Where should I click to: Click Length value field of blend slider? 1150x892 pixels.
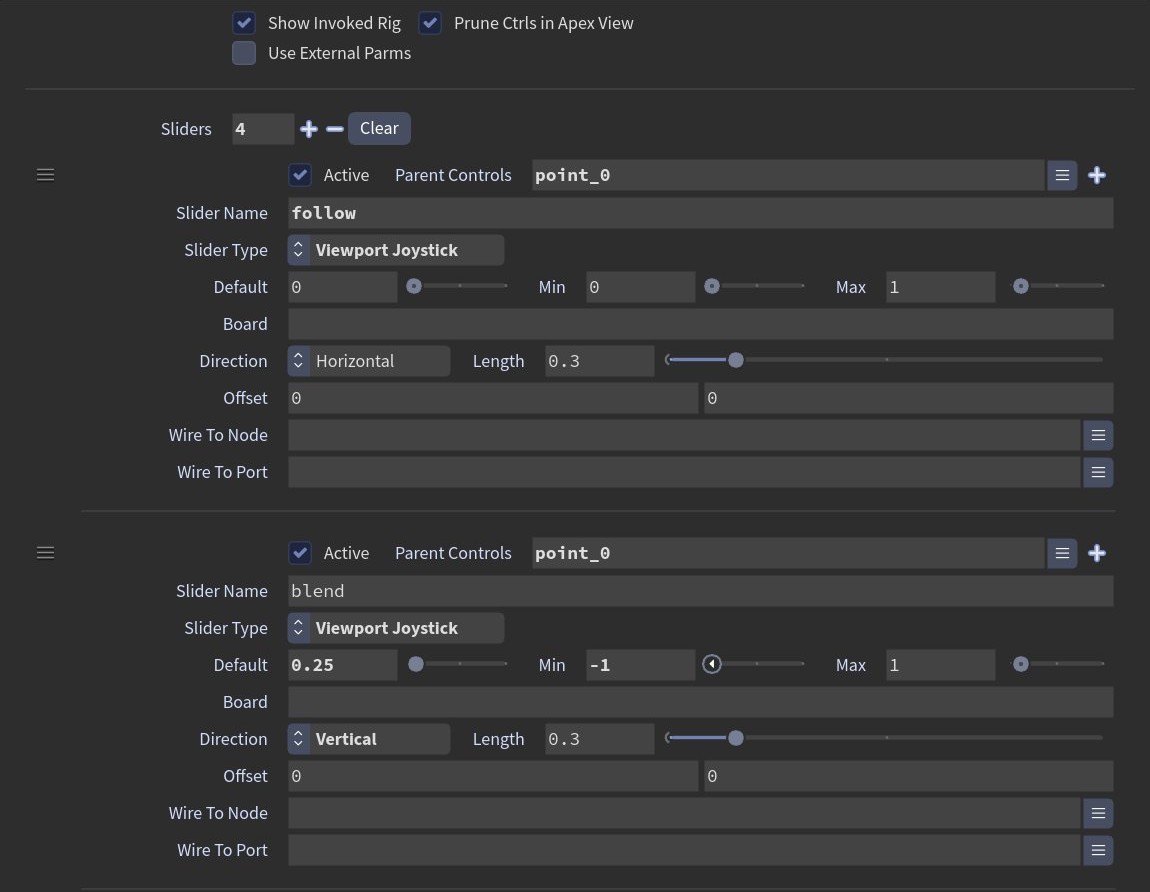599,739
